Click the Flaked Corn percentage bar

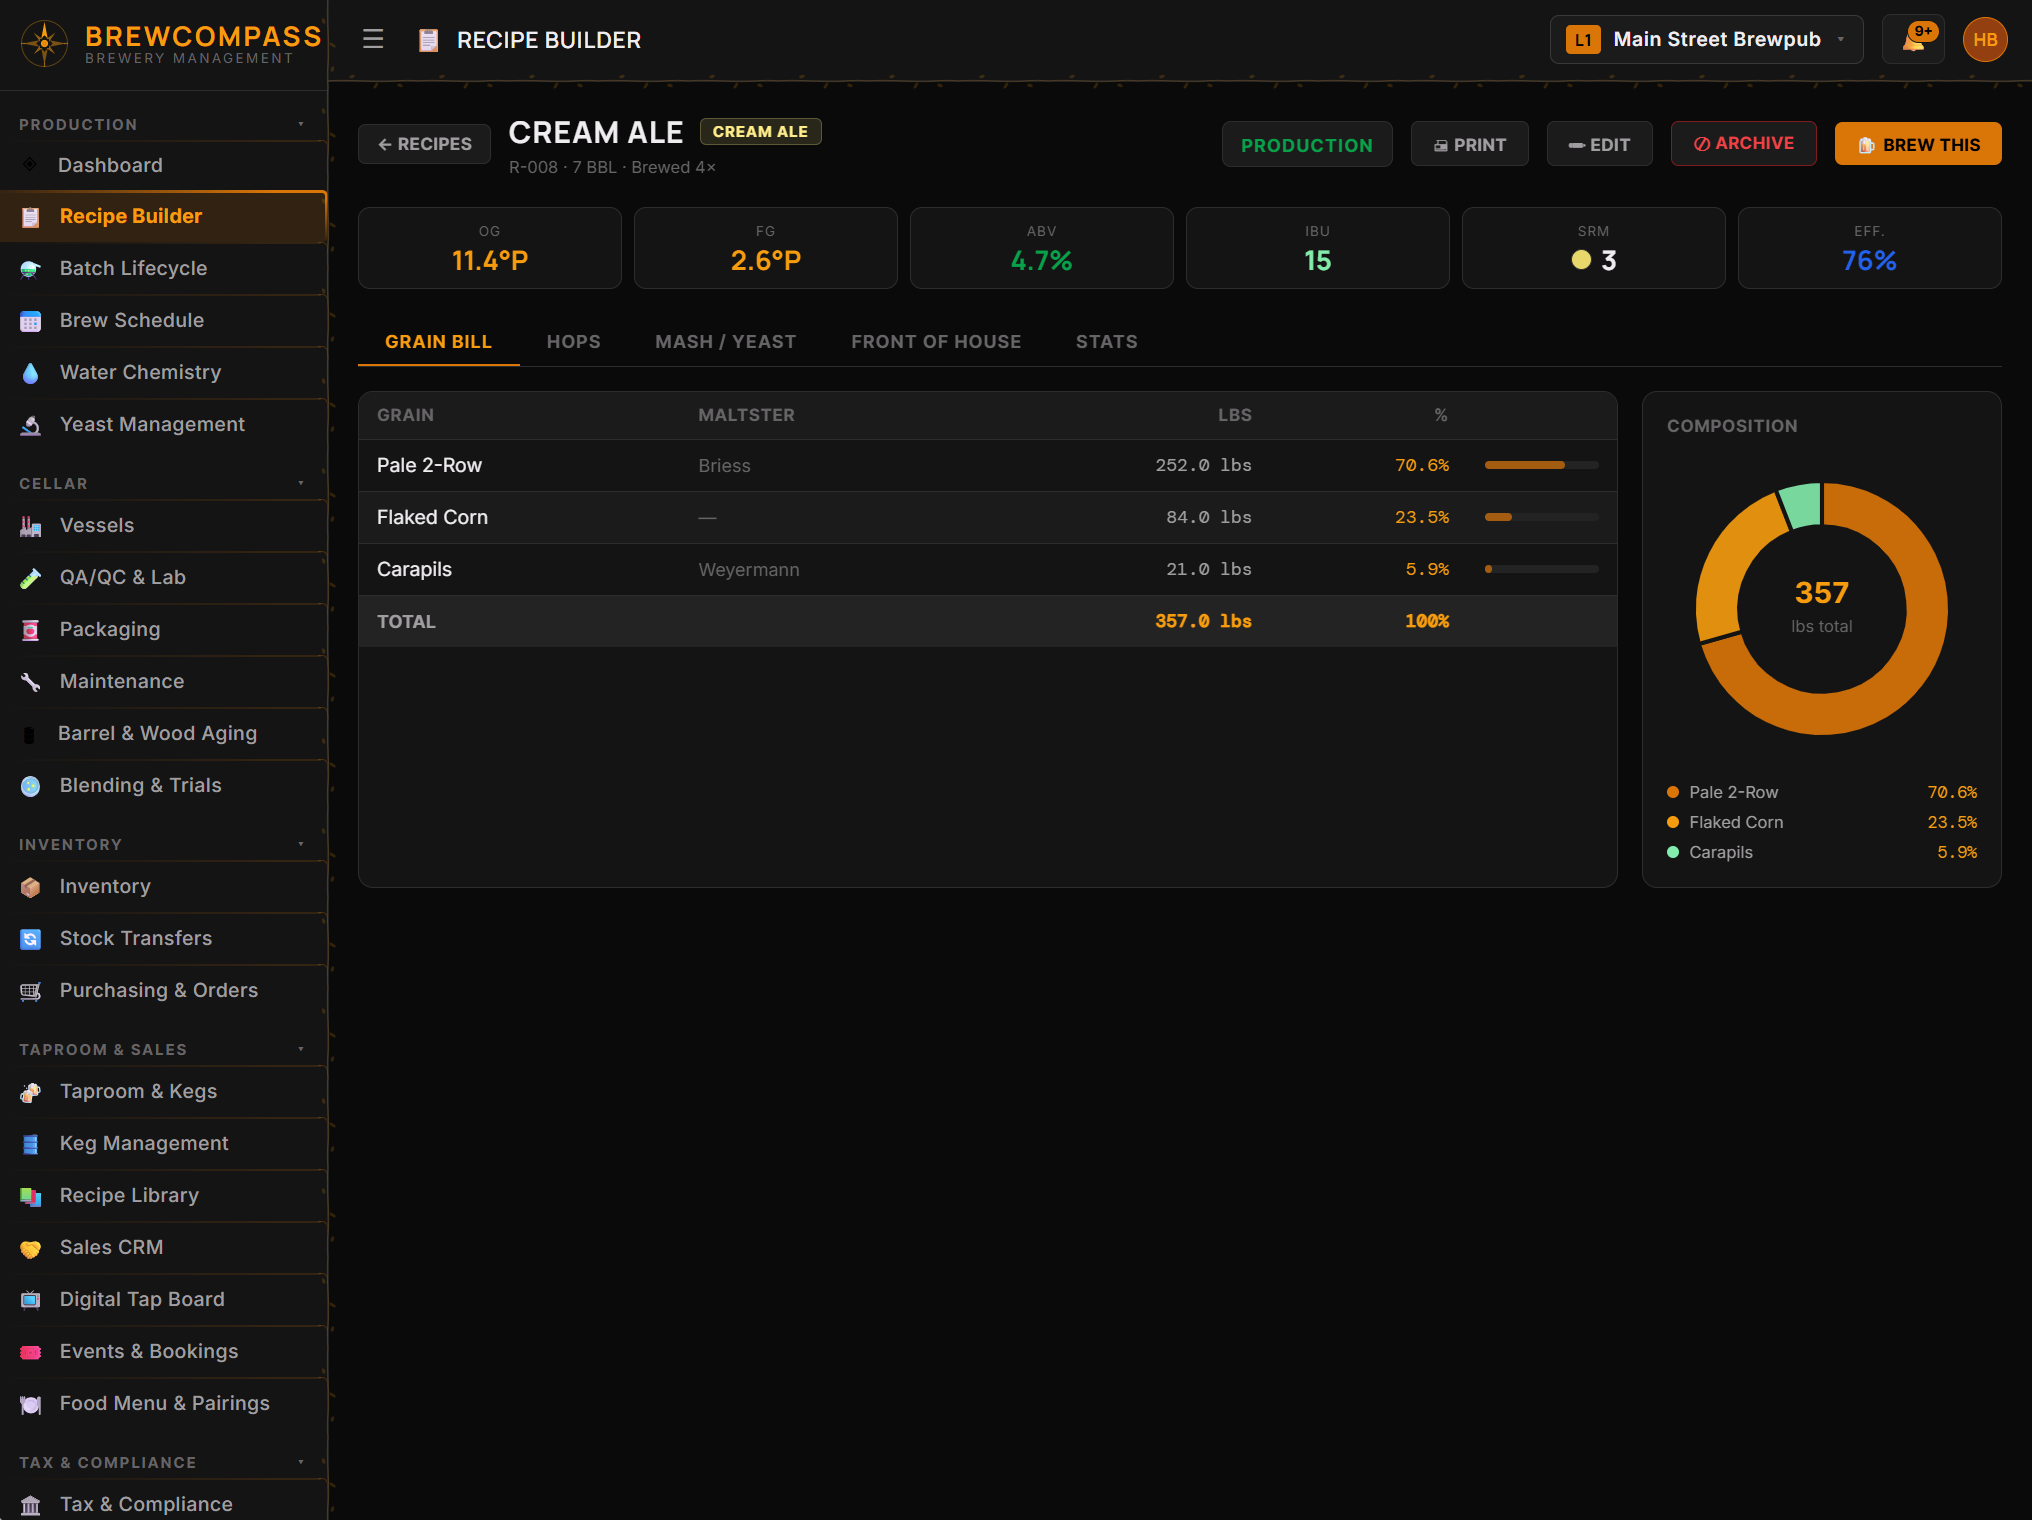1541,517
